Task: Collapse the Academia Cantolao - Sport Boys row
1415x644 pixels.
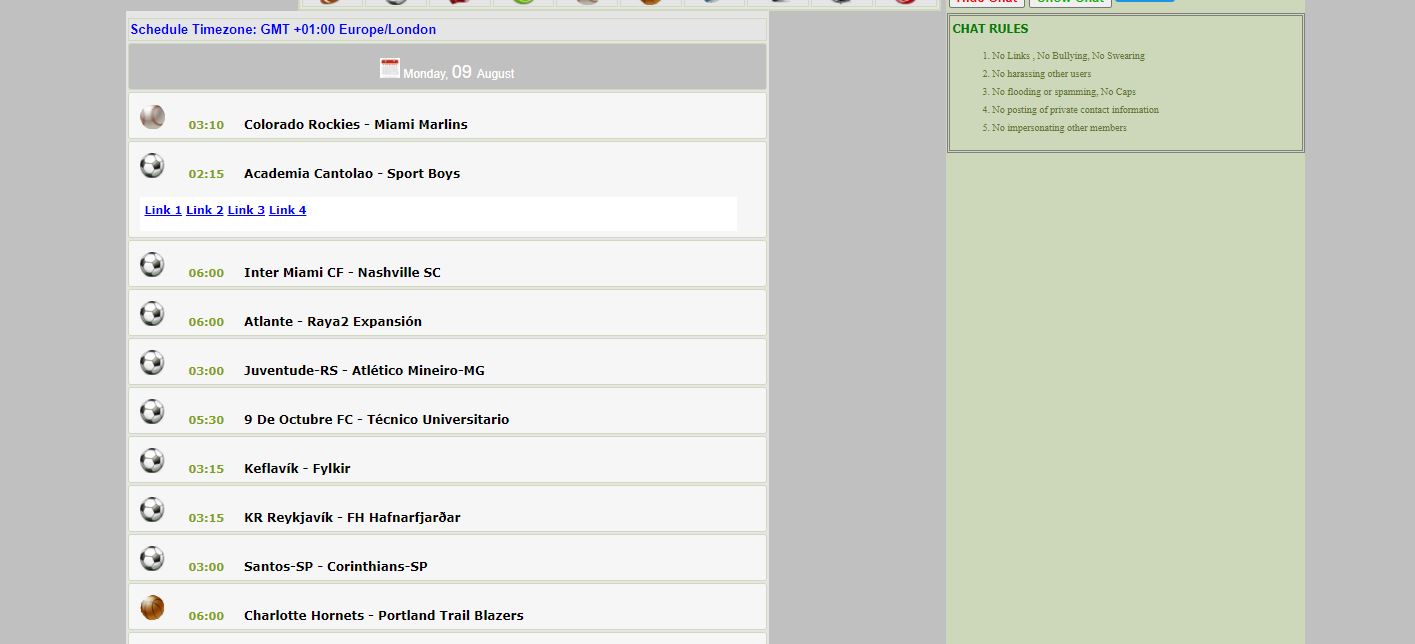Action: point(447,167)
